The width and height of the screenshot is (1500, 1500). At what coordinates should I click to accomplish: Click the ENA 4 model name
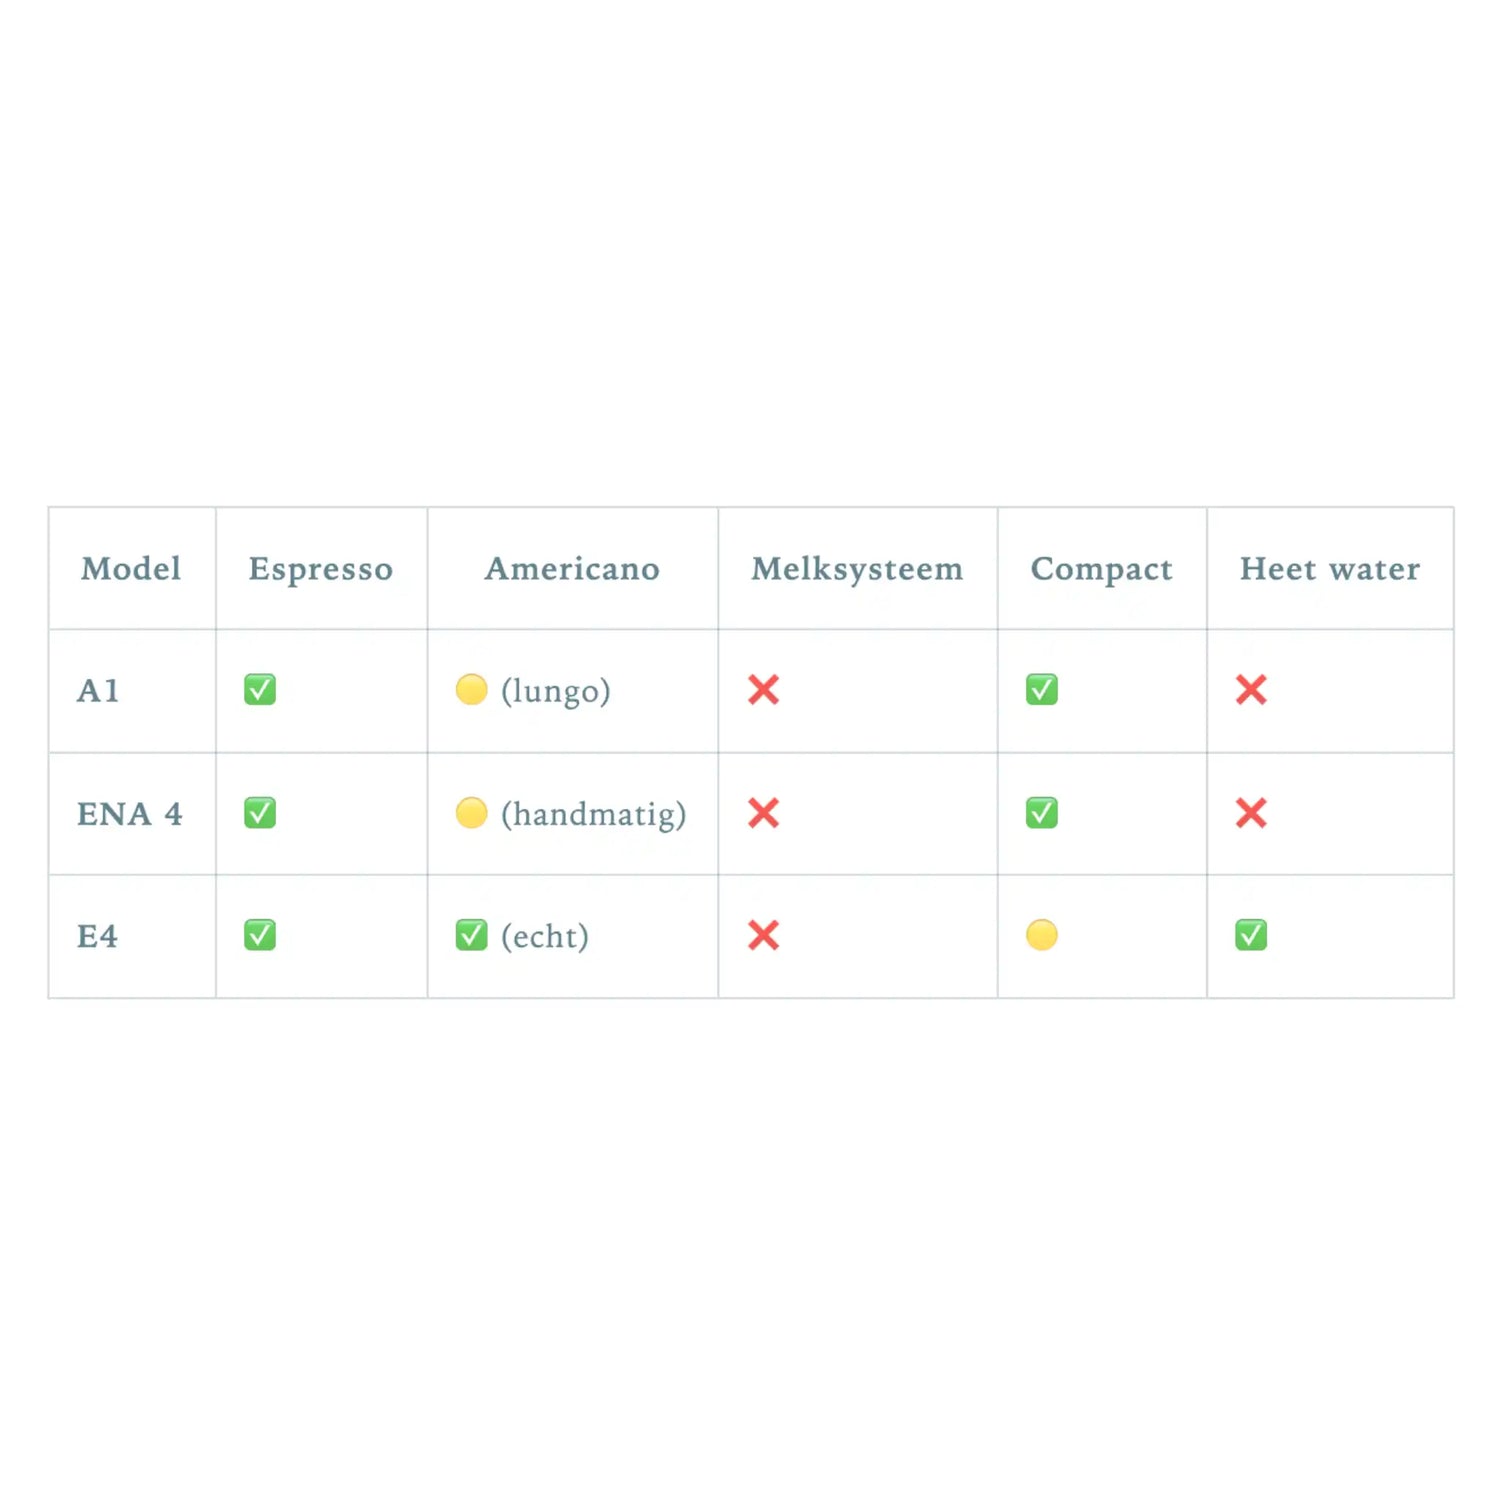click(x=129, y=814)
